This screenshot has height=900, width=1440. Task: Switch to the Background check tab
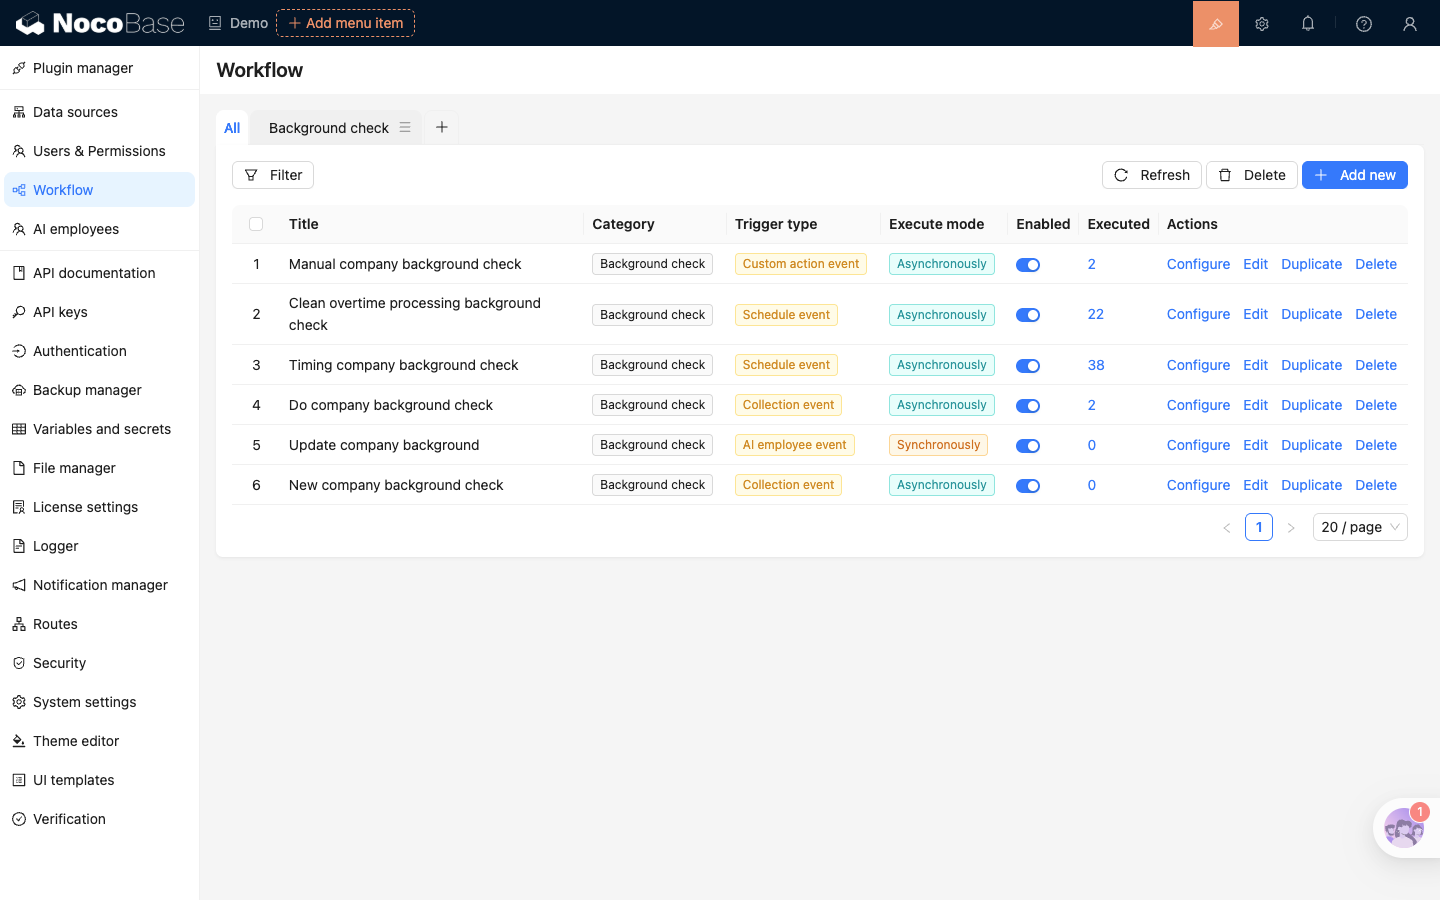329,128
